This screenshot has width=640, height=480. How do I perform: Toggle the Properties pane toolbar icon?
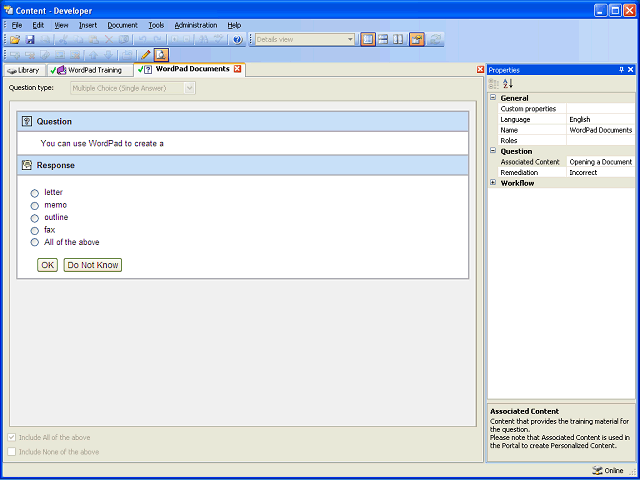[x=417, y=40]
